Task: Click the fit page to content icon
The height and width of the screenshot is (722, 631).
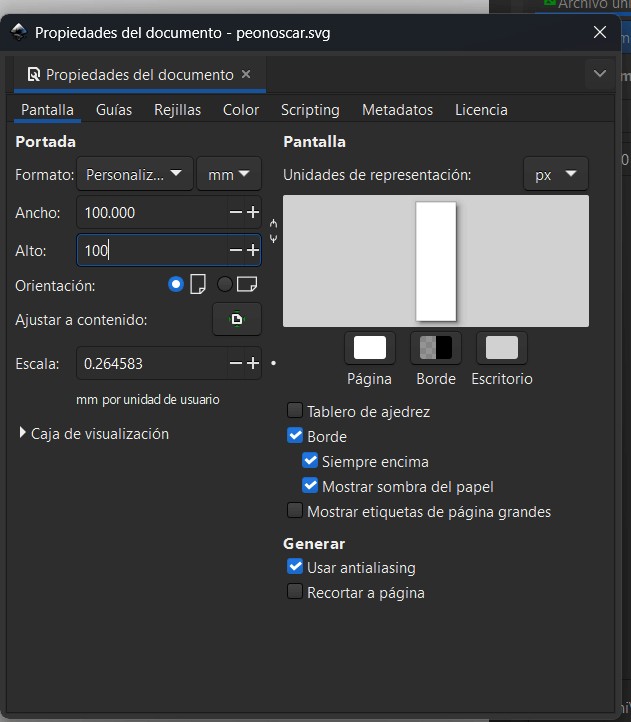Action: click(237, 320)
